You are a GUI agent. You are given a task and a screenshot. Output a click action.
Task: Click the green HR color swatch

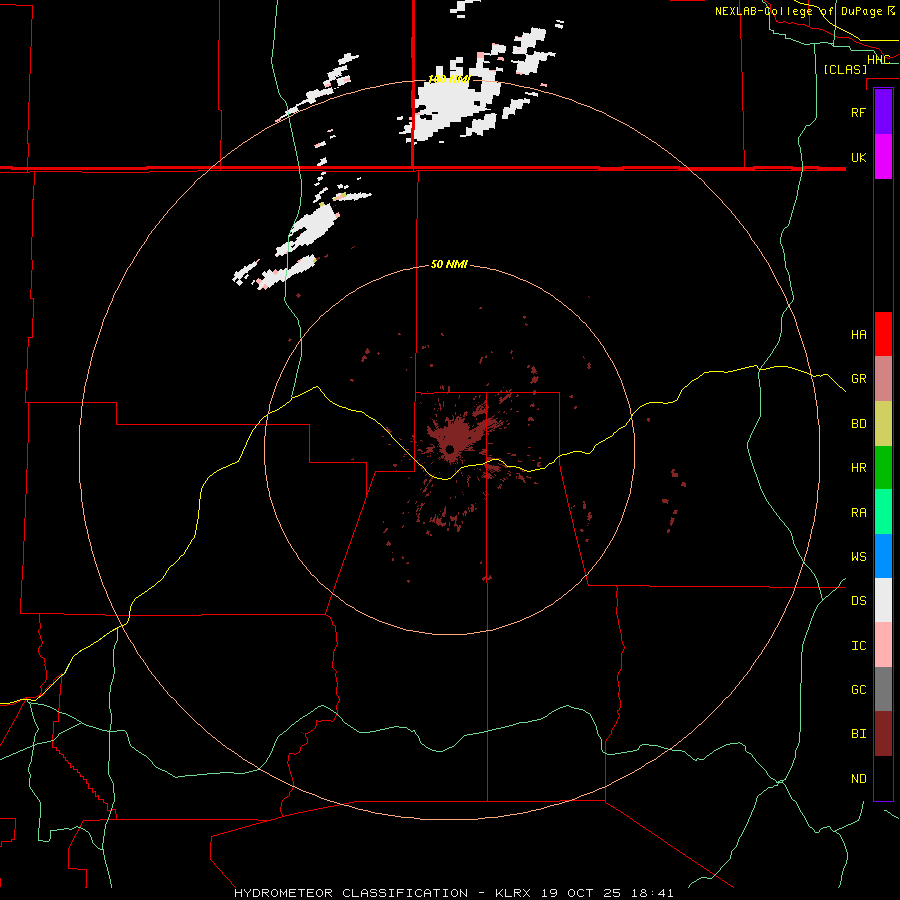883,468
